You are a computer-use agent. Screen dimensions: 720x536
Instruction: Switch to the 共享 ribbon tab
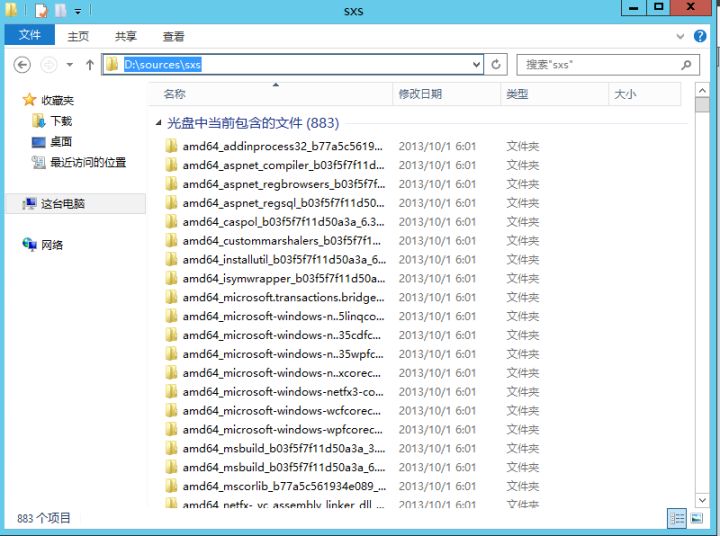coord(126,36)
